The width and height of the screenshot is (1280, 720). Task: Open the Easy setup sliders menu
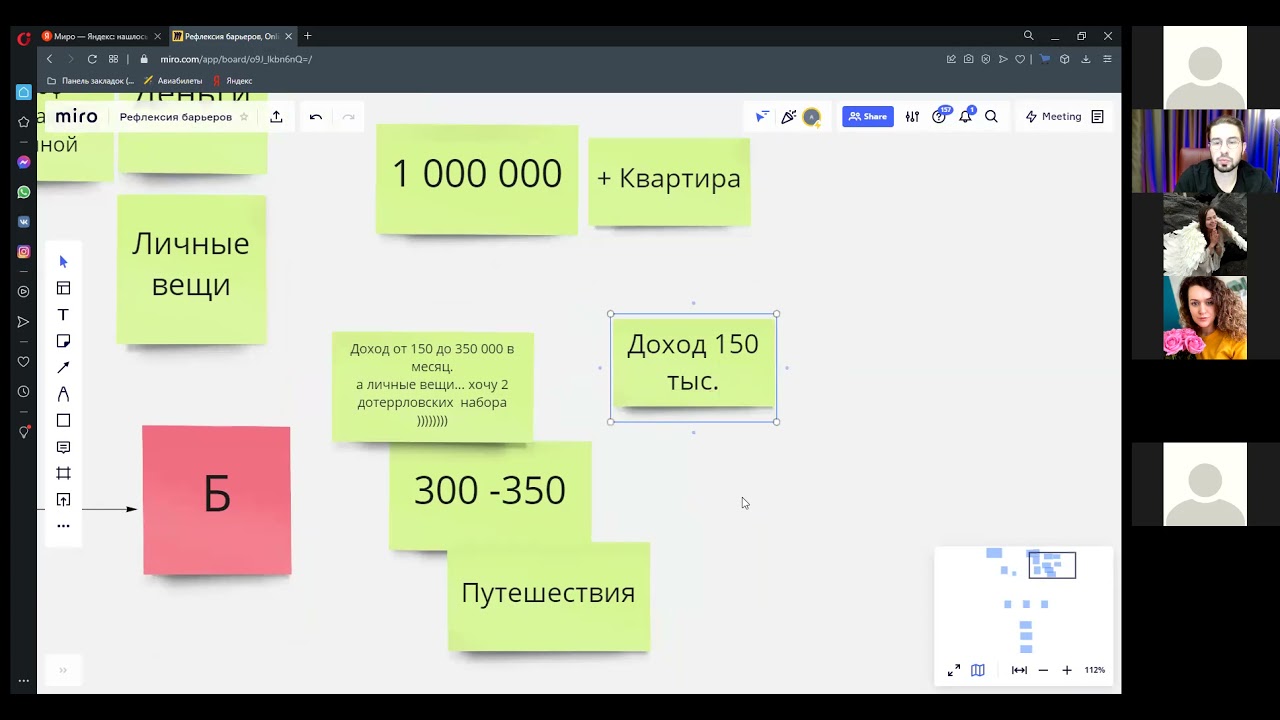point(1107,59)
